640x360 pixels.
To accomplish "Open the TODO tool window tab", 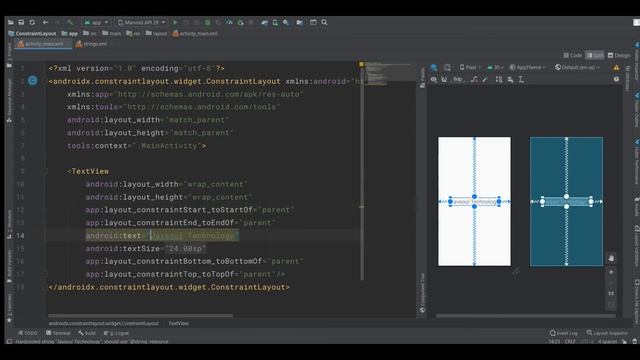I will point(28,333).
